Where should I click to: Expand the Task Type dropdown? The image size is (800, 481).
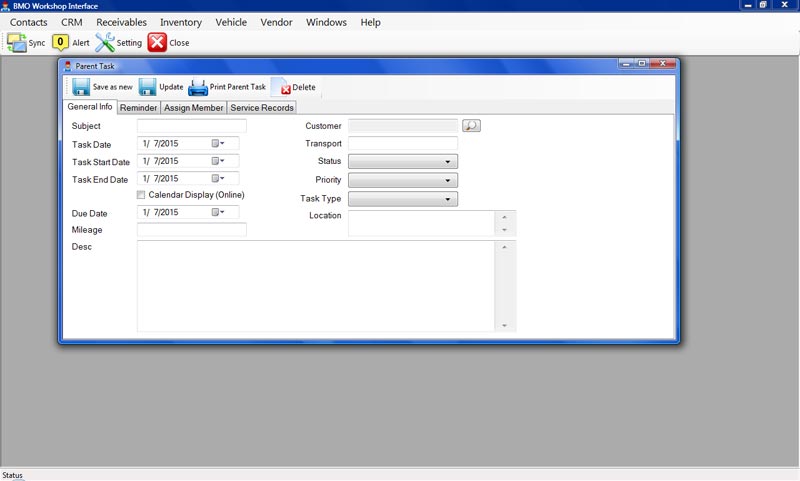(x=403, y=199)
